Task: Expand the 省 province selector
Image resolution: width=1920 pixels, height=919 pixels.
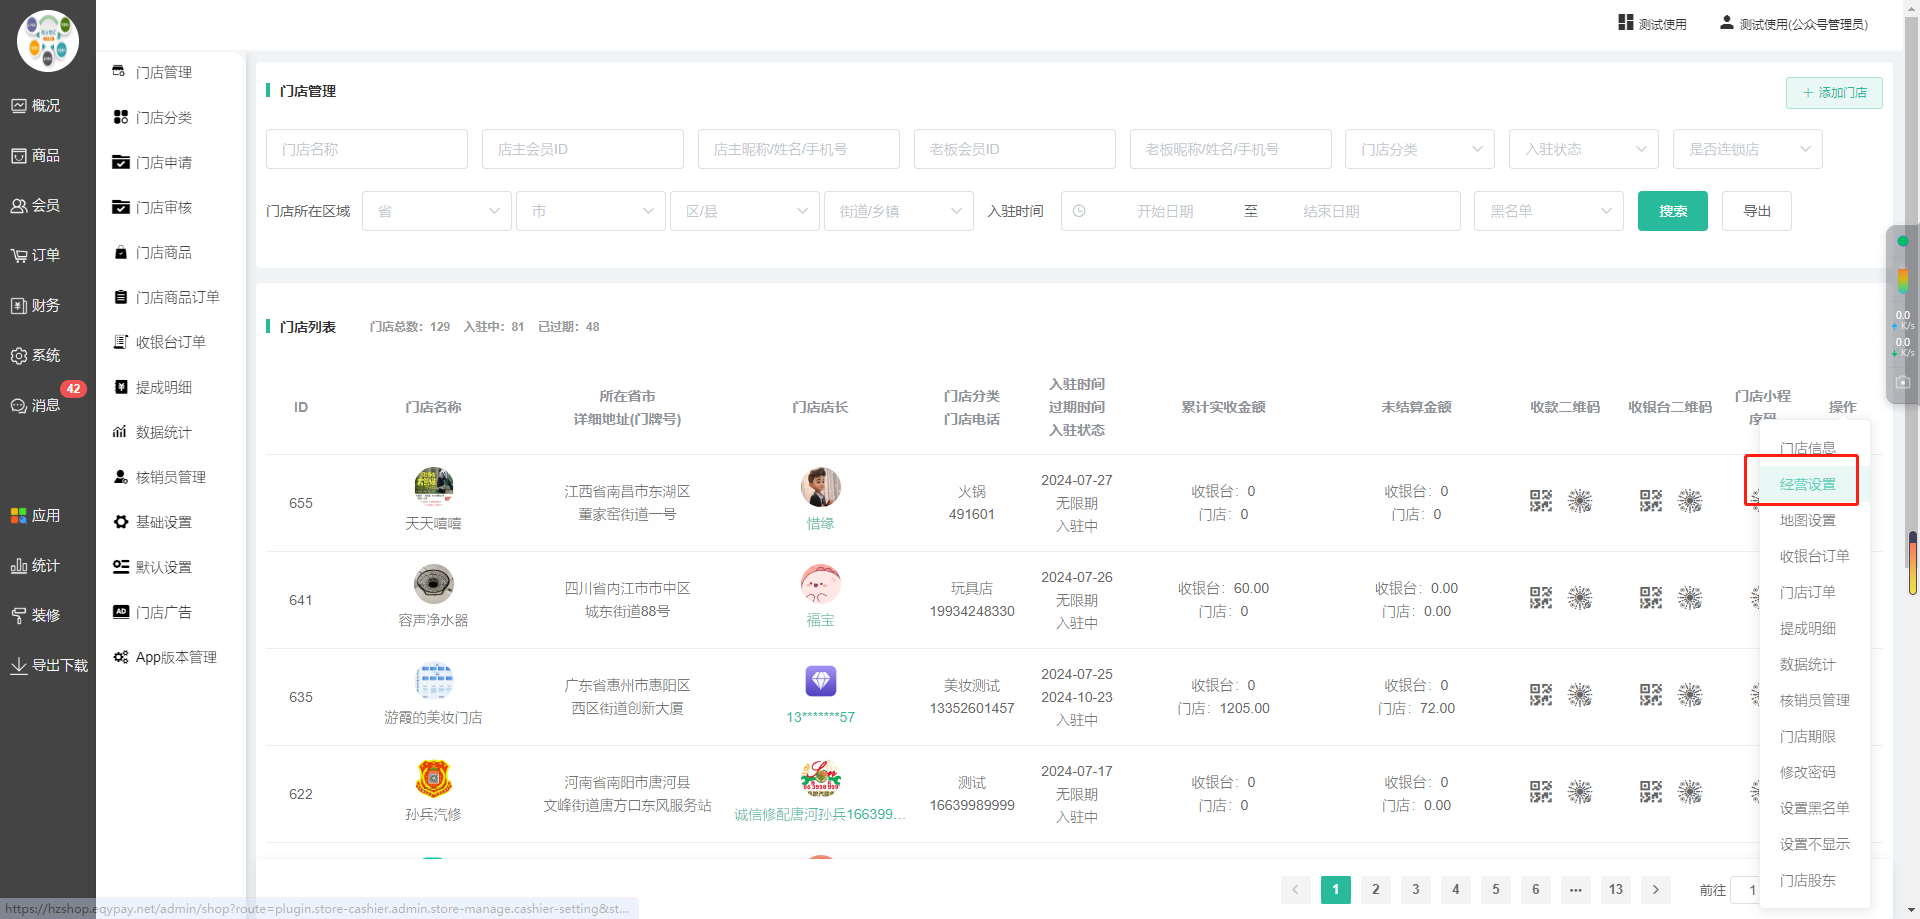Action: click(437, 211)
